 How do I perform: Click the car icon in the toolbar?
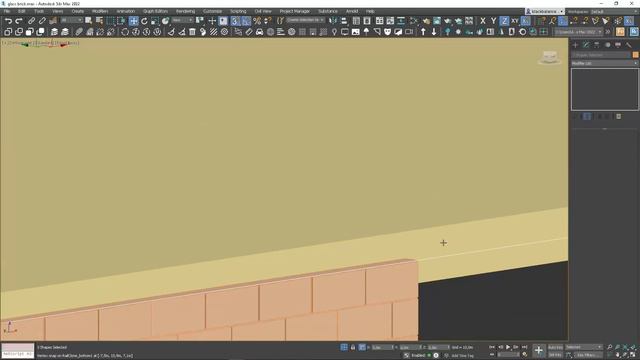click(260, 32)
